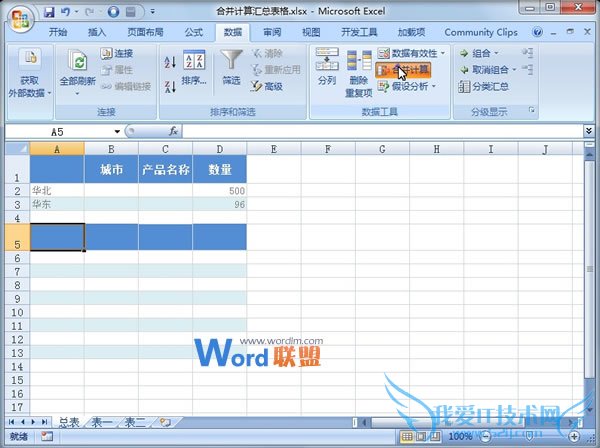Switch to Page Break Preview in status bar

(x=435, y=436)
